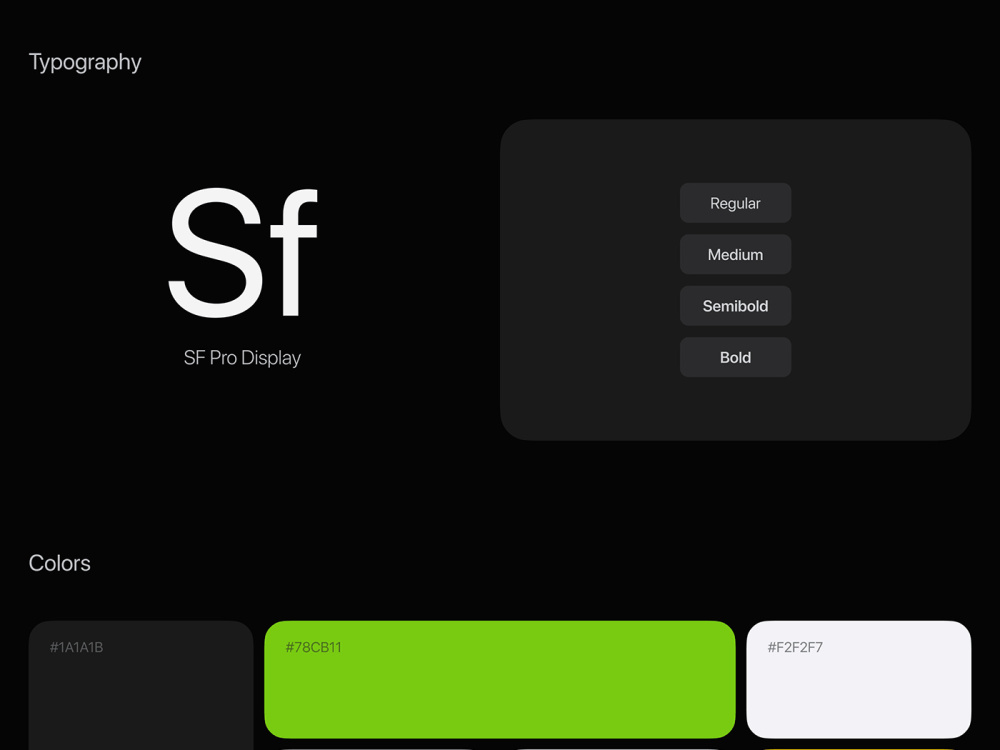Select the Regular font weight button

[x=735, y=203]
